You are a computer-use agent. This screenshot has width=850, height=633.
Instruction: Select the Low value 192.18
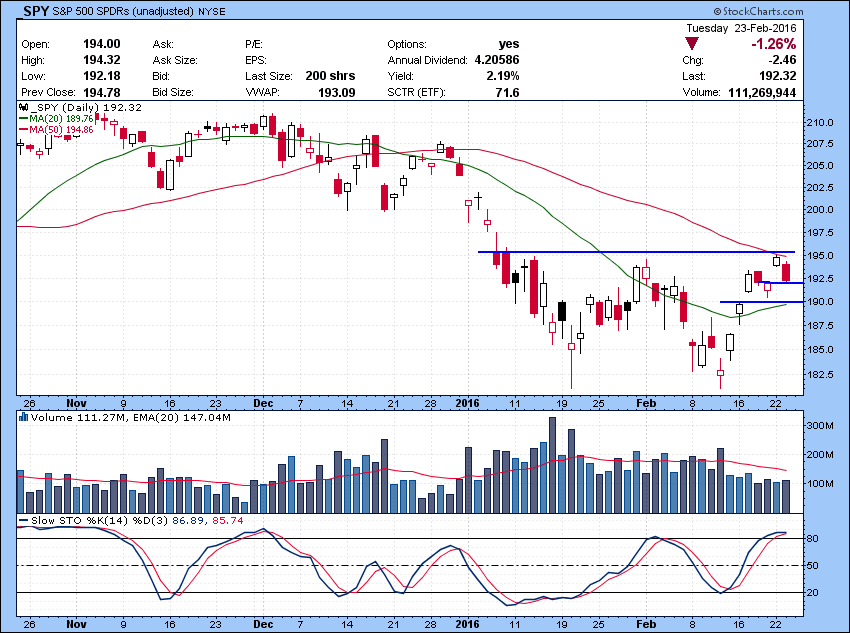click(102, 76)
